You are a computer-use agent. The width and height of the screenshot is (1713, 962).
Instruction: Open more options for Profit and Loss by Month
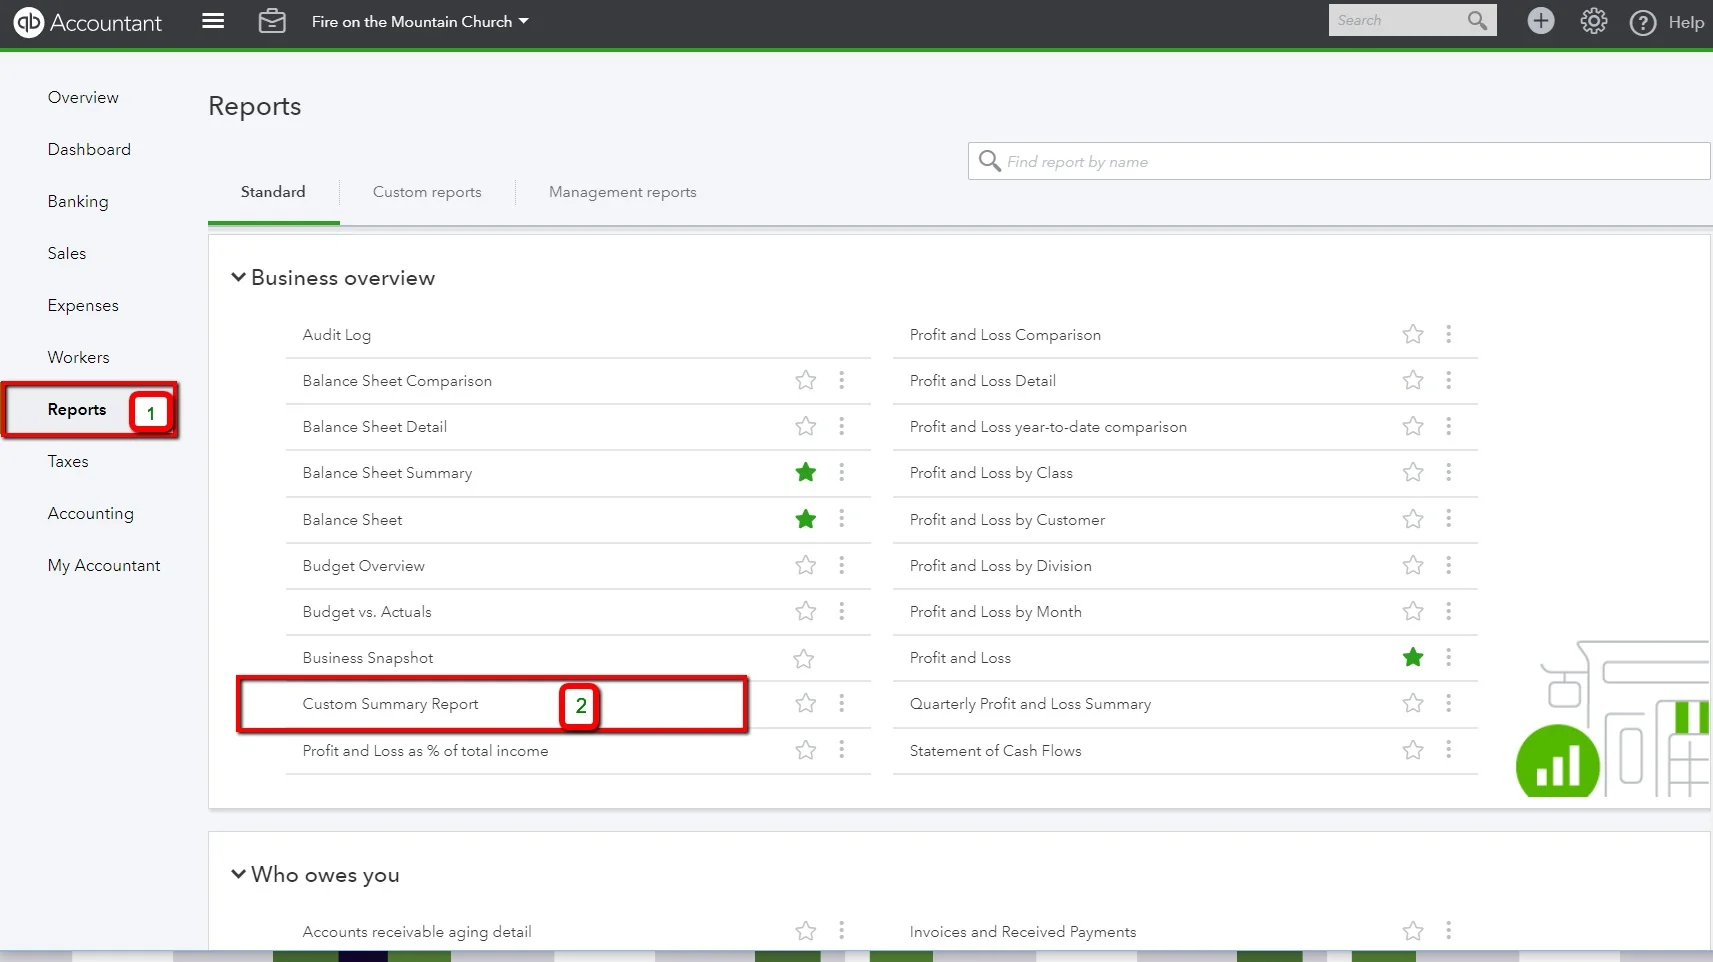[1448, 611]
